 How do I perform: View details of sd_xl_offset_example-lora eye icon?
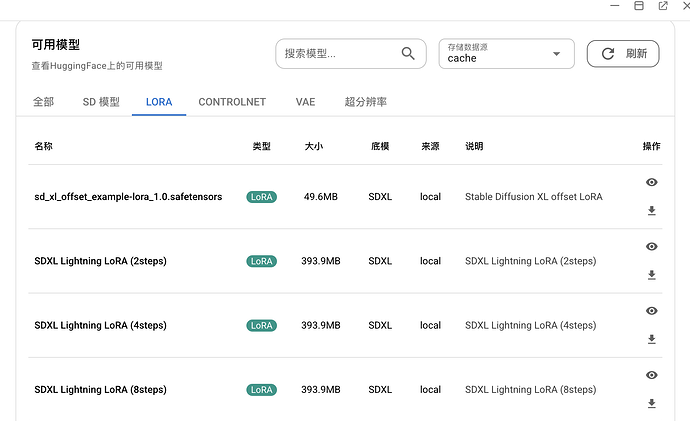click(x=652, y=182)
